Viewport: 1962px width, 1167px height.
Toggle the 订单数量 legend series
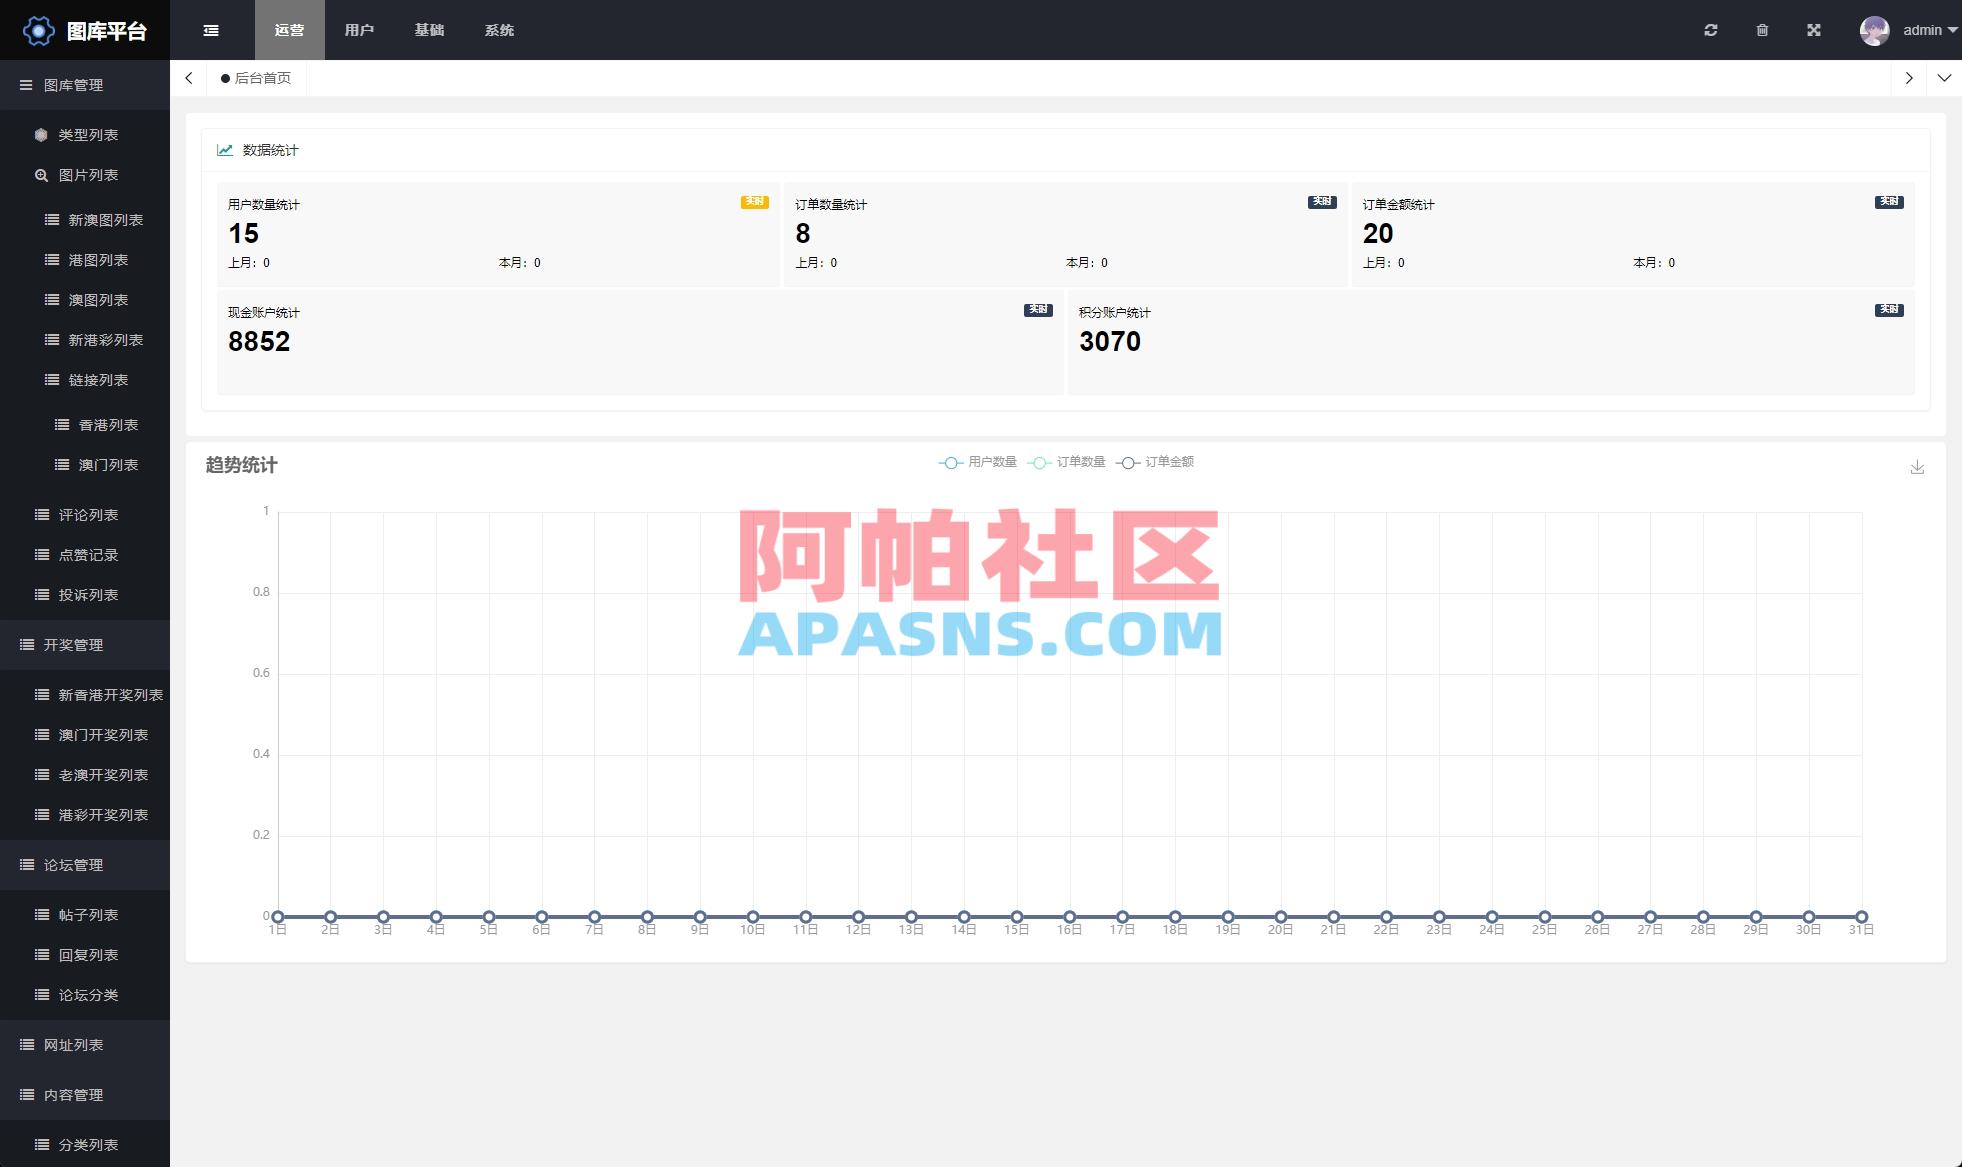tap(1073, 462)
